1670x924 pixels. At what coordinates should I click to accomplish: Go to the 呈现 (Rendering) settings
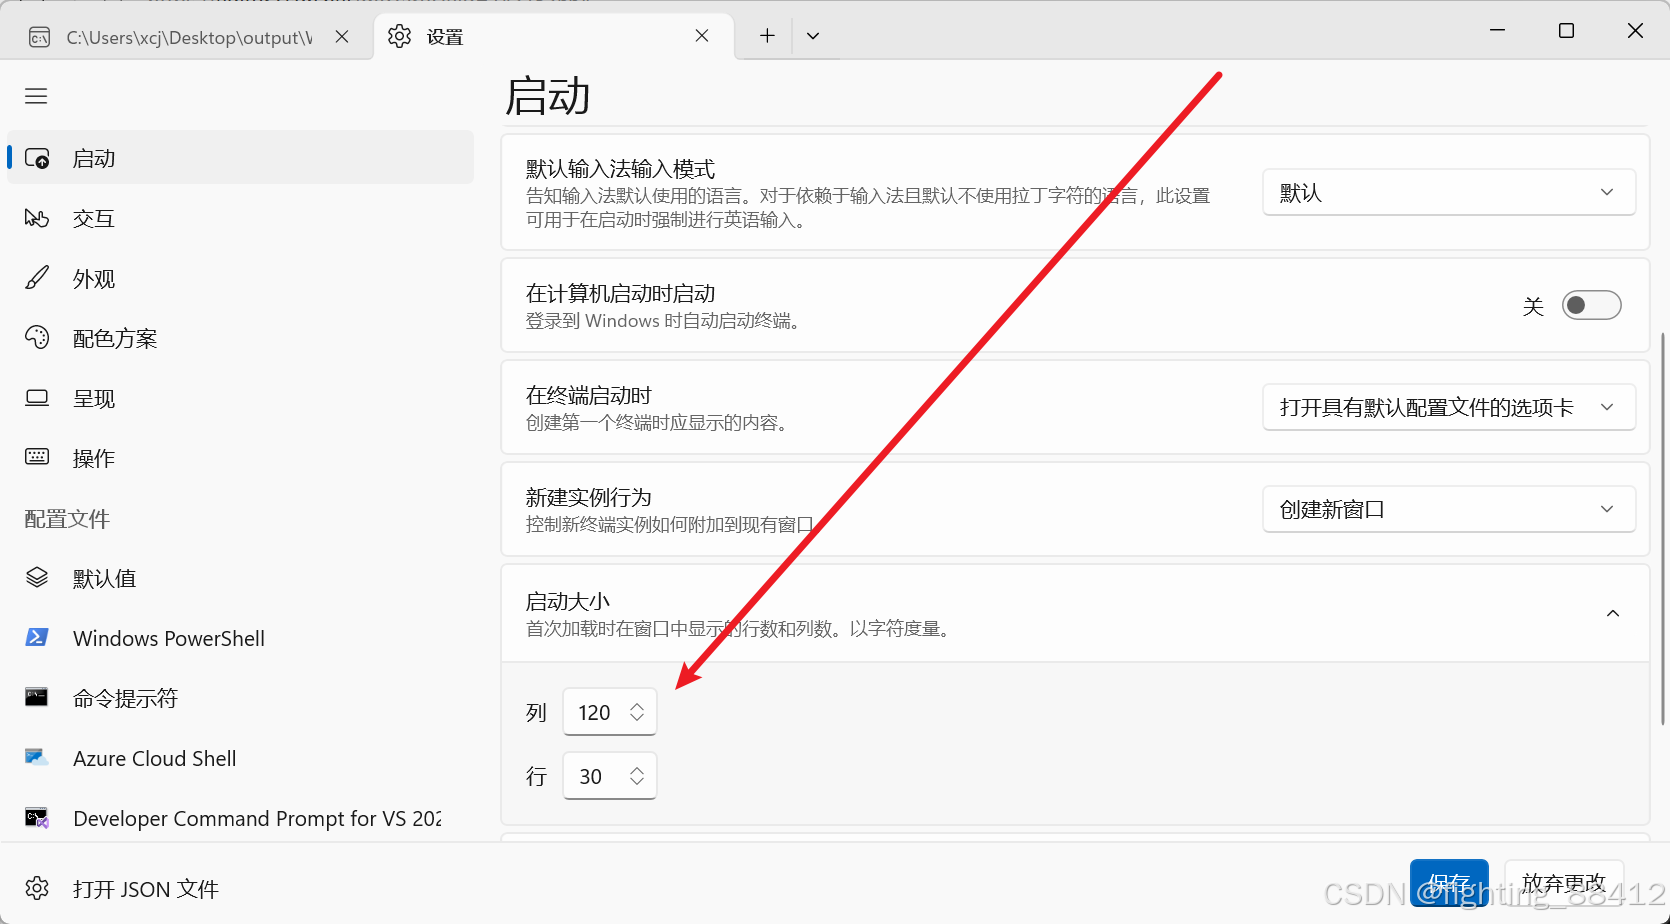[x=94, y=398]
